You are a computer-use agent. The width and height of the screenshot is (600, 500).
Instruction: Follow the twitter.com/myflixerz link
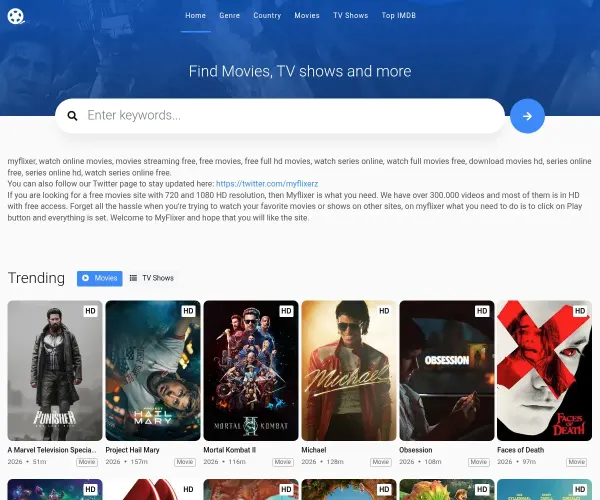tap(267, 184)
